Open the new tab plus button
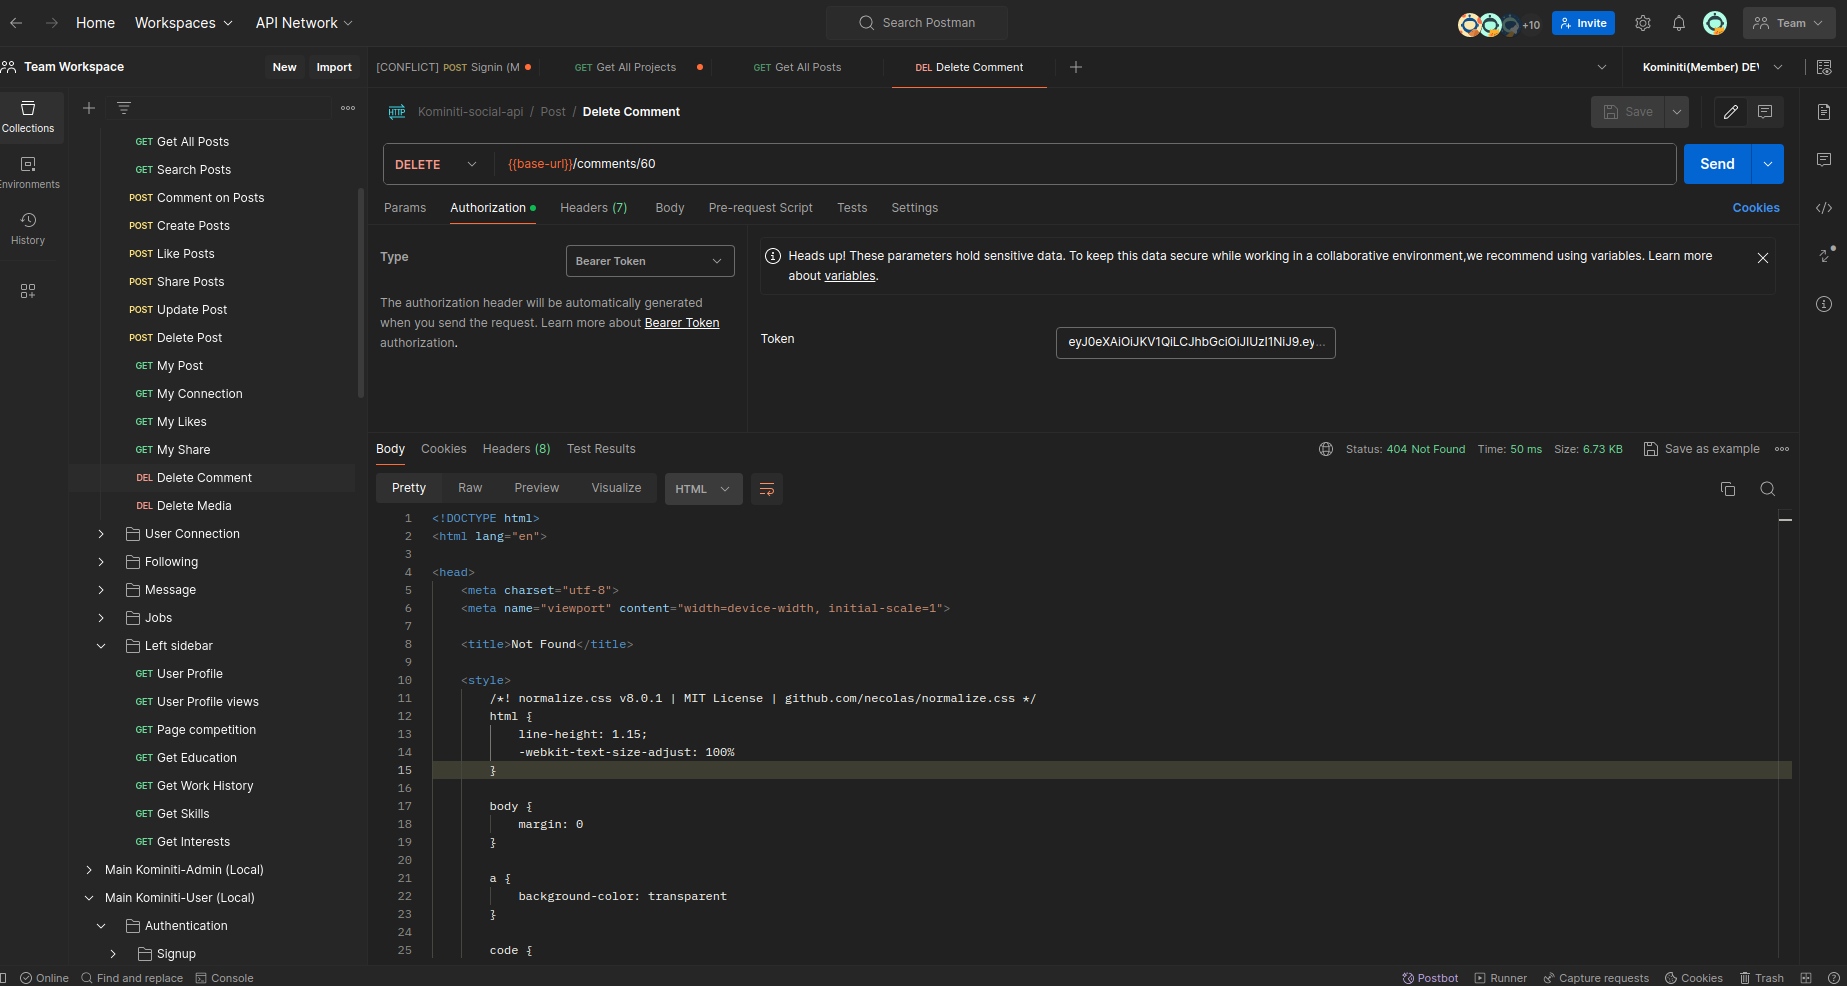Screen dimensions: 1847x986 coord(1076,67)
